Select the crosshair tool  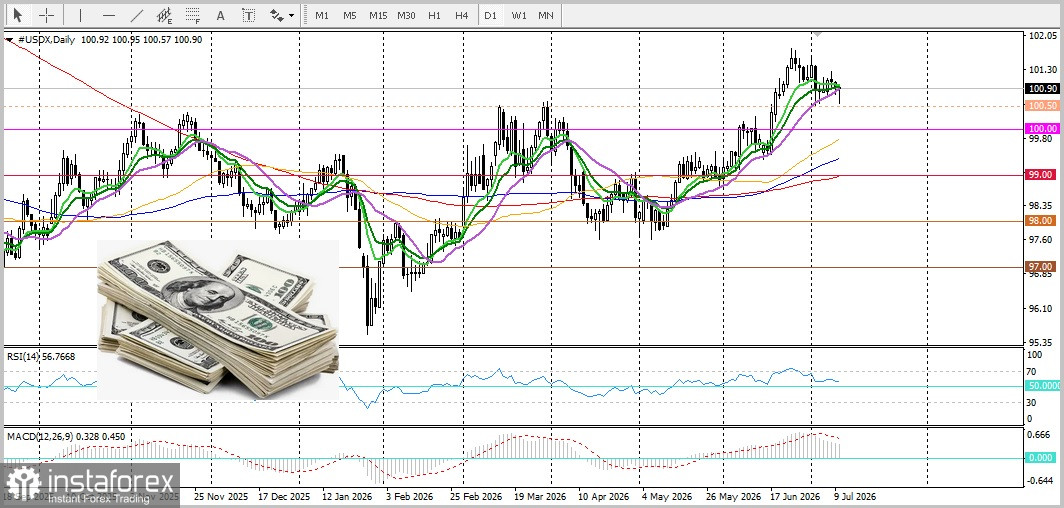click(x=47, y=15)
